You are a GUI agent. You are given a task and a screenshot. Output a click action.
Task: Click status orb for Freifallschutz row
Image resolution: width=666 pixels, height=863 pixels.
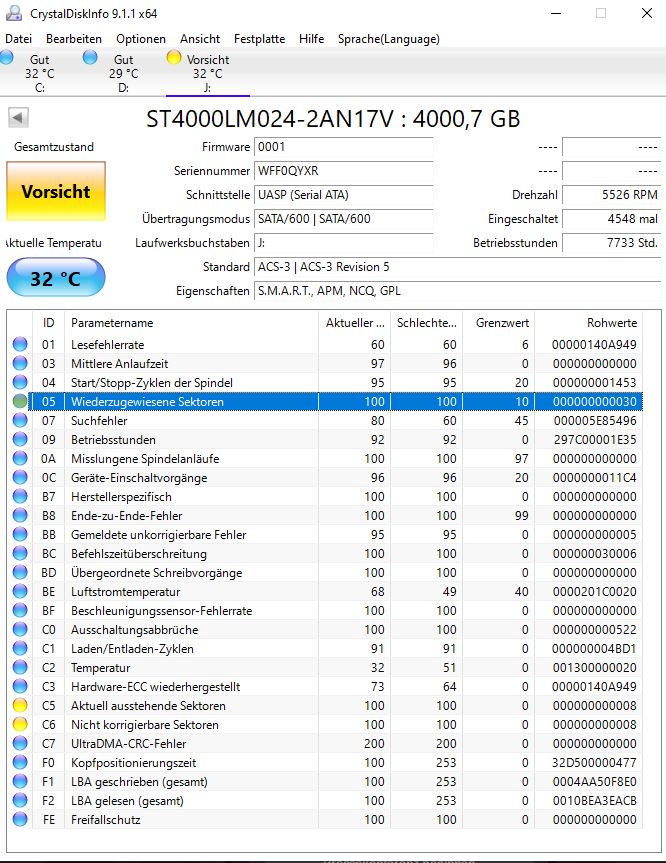[20, 820]
